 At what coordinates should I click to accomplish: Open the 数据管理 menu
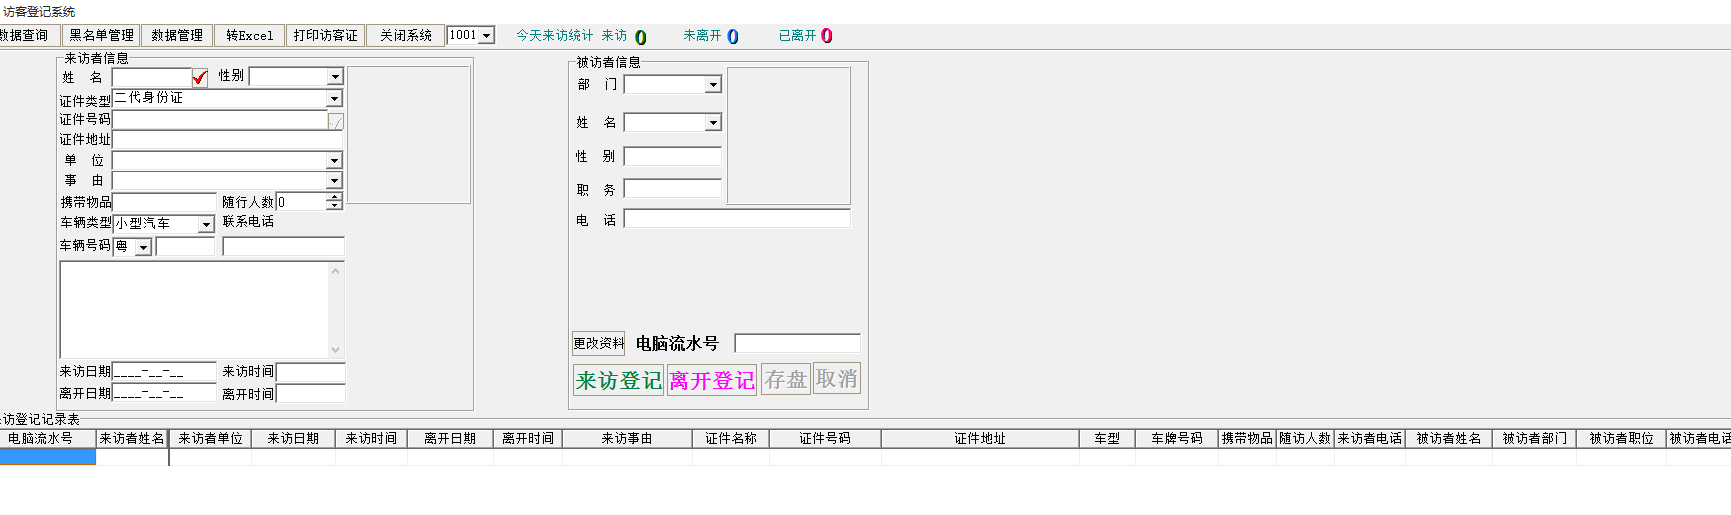pos(177,36)
